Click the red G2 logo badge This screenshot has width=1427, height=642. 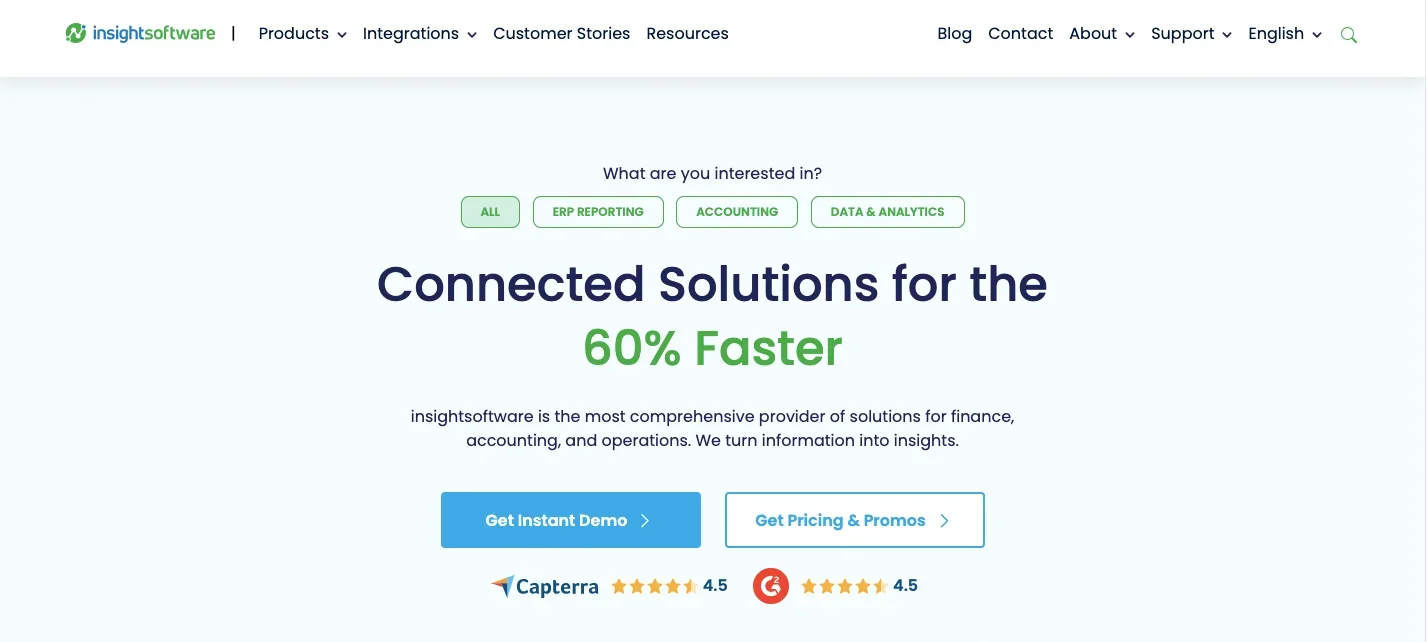pos(771,586)
